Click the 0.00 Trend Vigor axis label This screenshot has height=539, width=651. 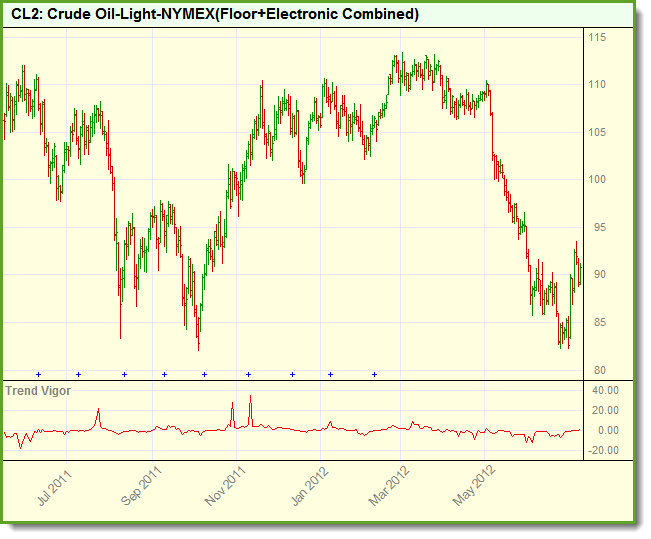point(609,430)
